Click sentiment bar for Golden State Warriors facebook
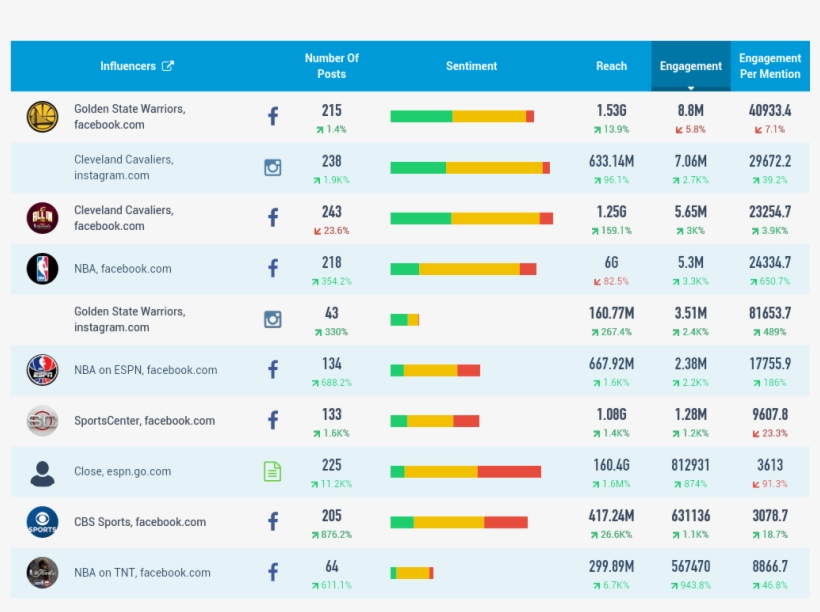Viewport: 820px width, 612px height. point(462,116)
